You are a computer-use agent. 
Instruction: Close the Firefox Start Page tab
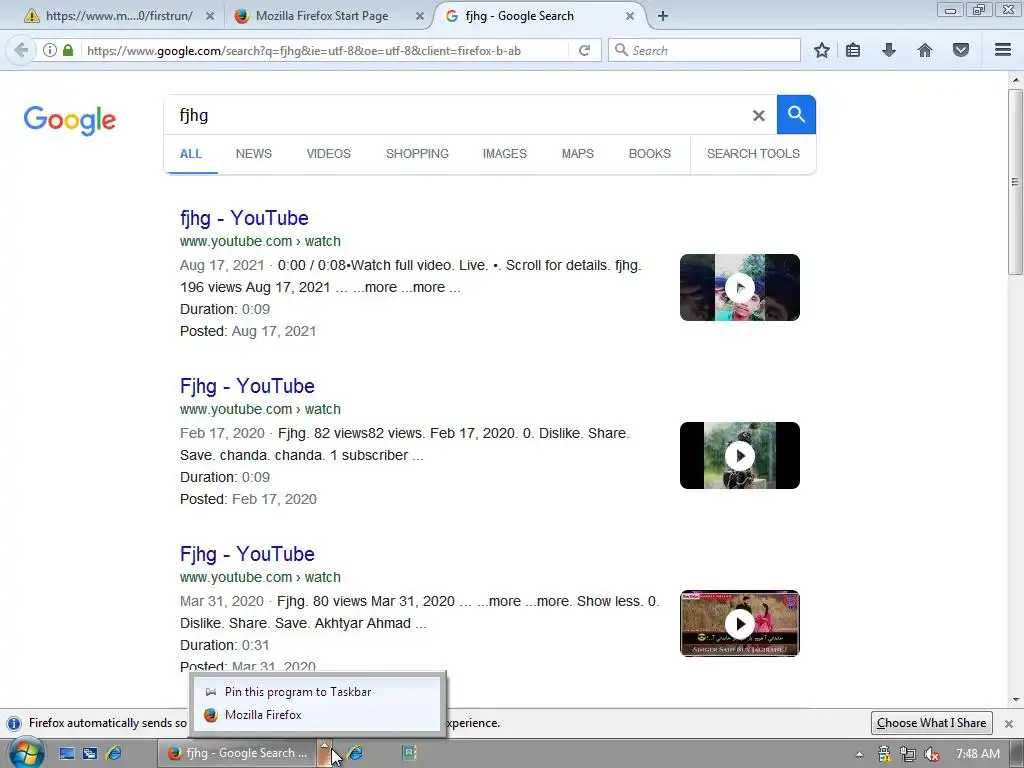pyautogui.click(x=420, y=16)
